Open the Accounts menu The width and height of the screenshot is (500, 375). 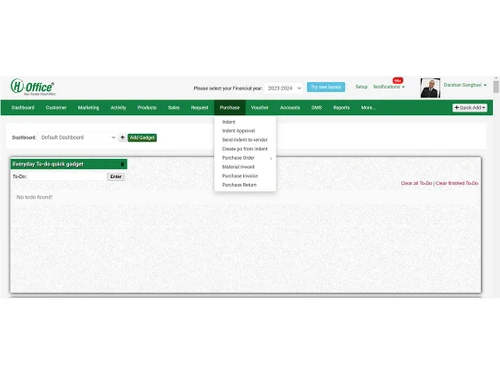point(290,108)
